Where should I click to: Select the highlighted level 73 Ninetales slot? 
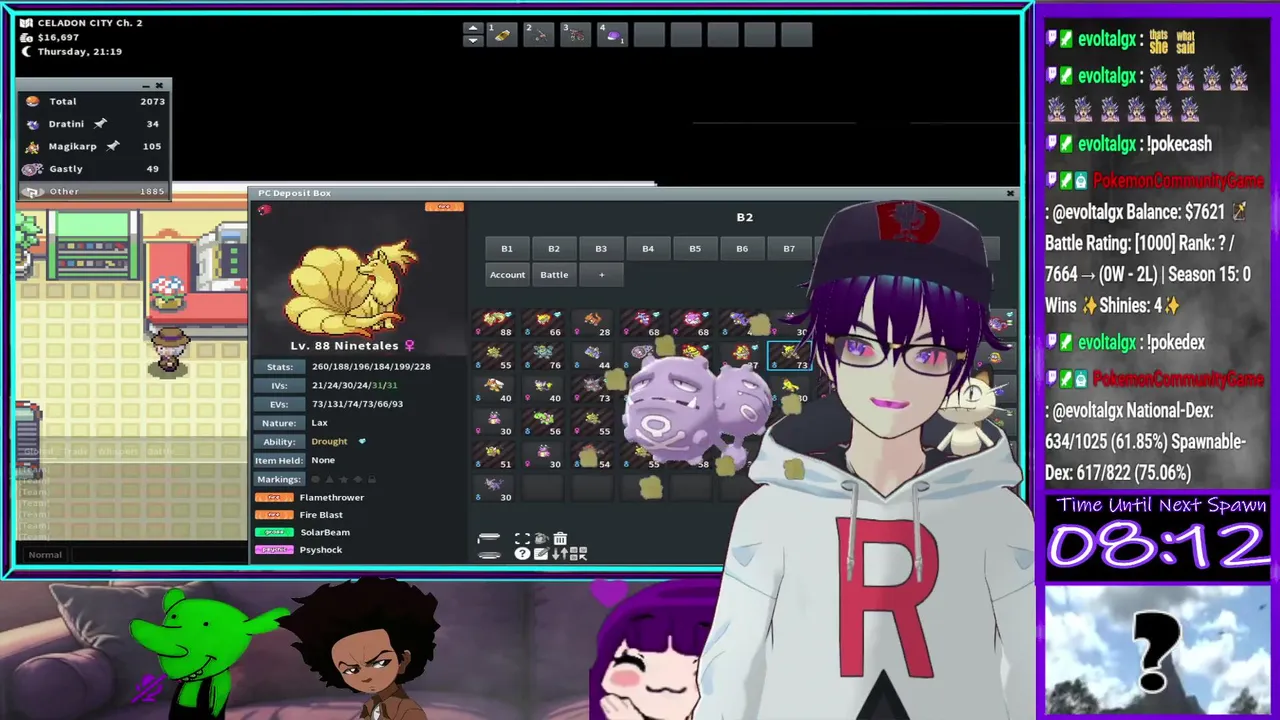pos(791,357)
